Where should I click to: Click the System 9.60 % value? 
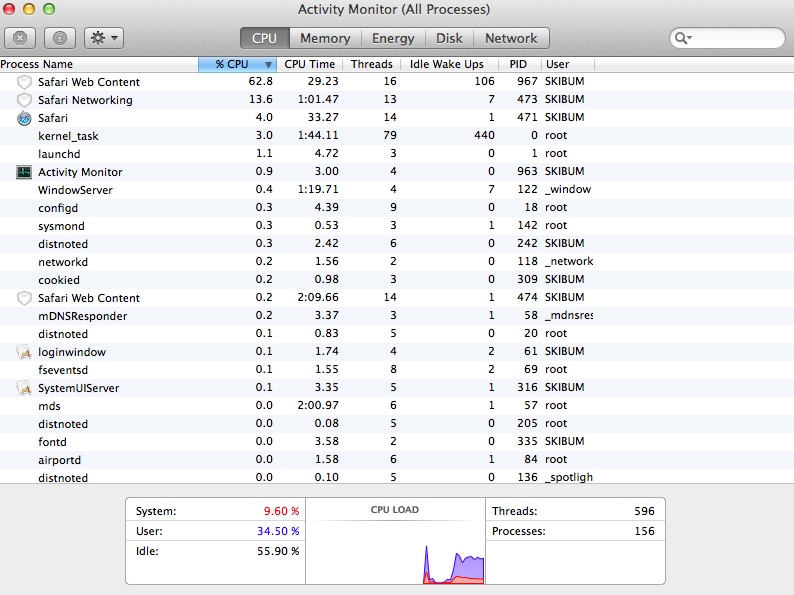282,511
